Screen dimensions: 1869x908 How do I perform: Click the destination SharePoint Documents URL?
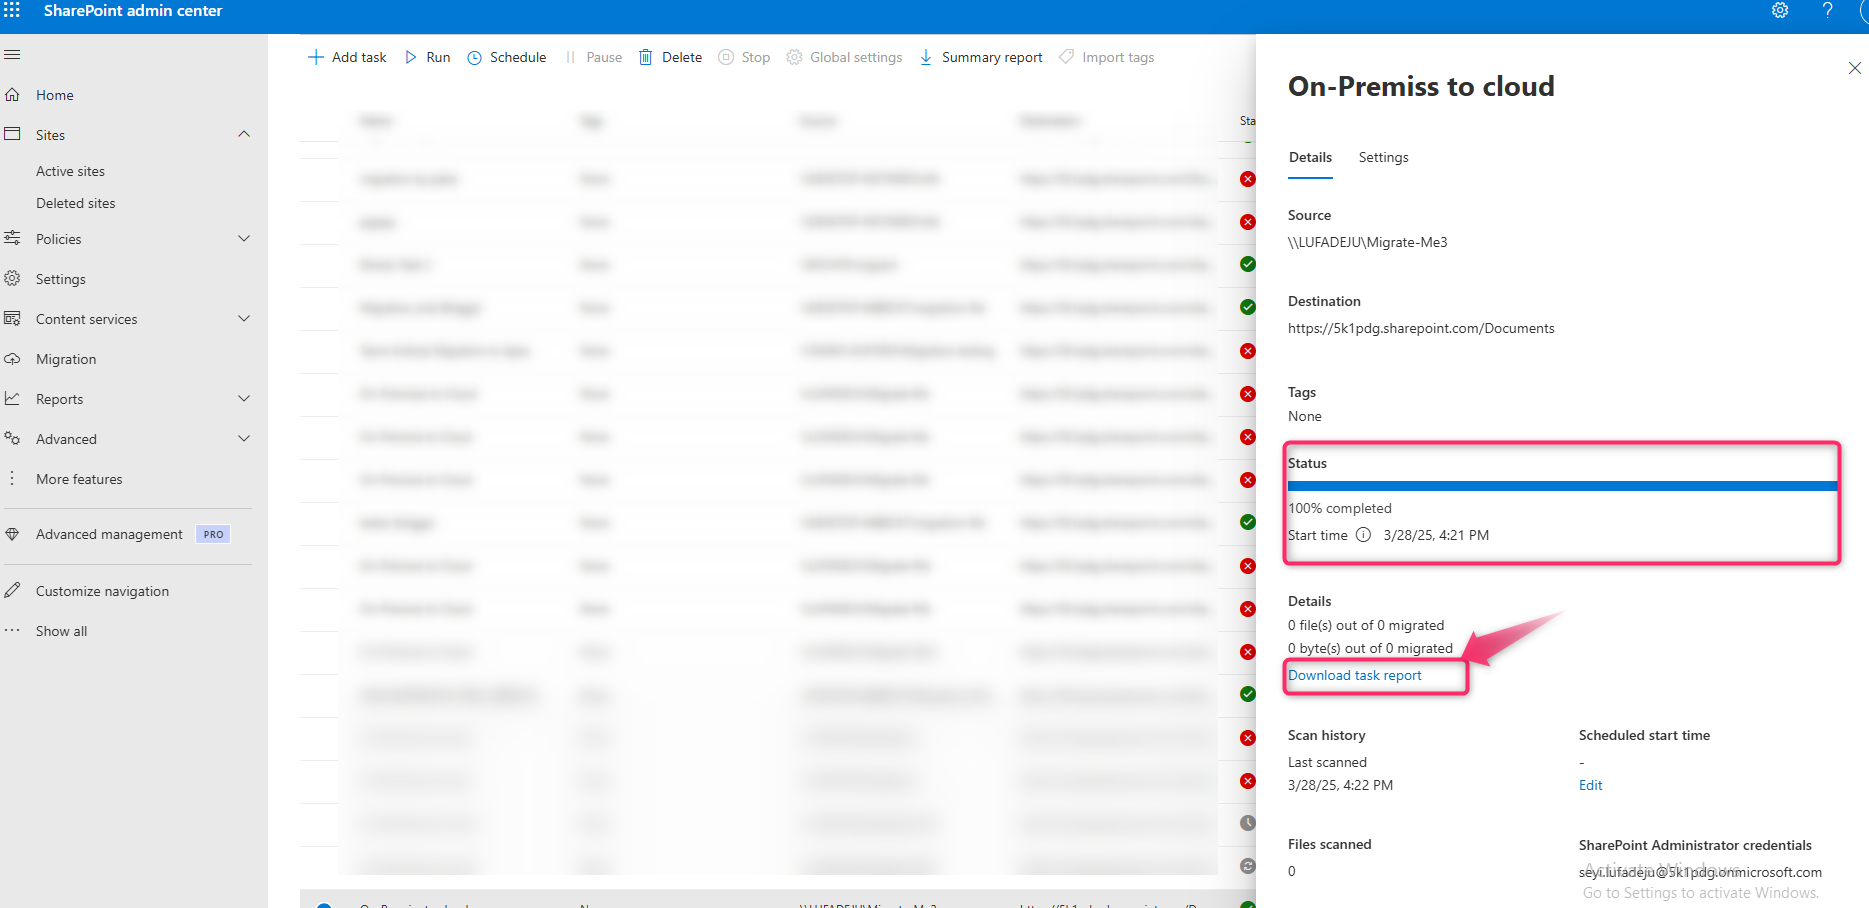click(x=1421, y=328)
